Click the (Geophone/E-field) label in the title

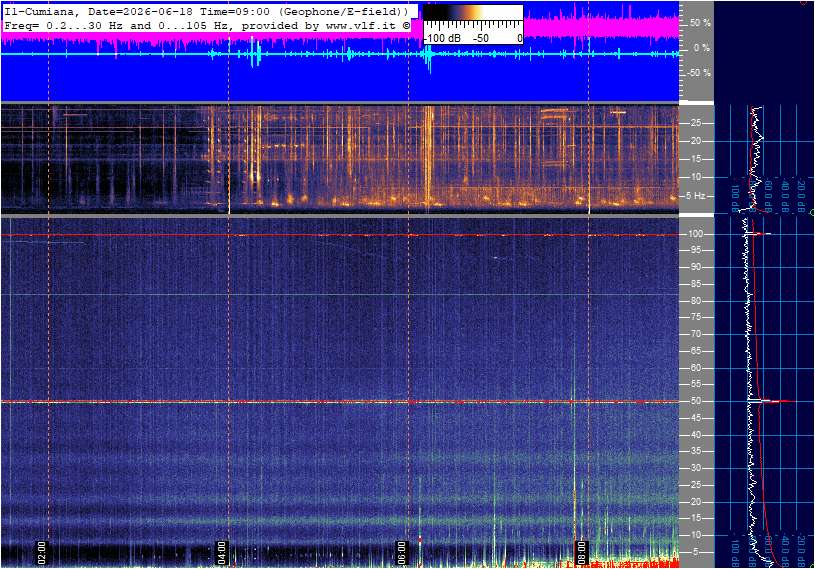coord(344,11)
